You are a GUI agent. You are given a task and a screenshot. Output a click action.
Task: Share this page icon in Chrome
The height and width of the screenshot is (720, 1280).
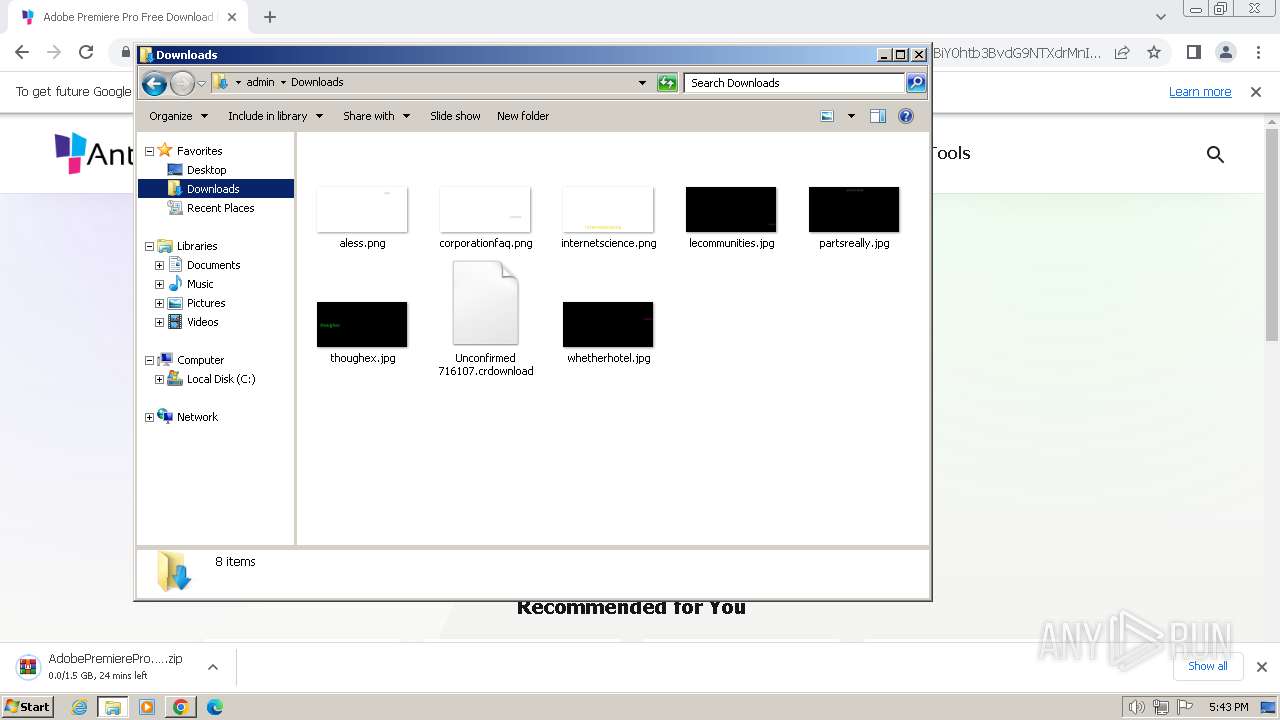point(1122,52)
